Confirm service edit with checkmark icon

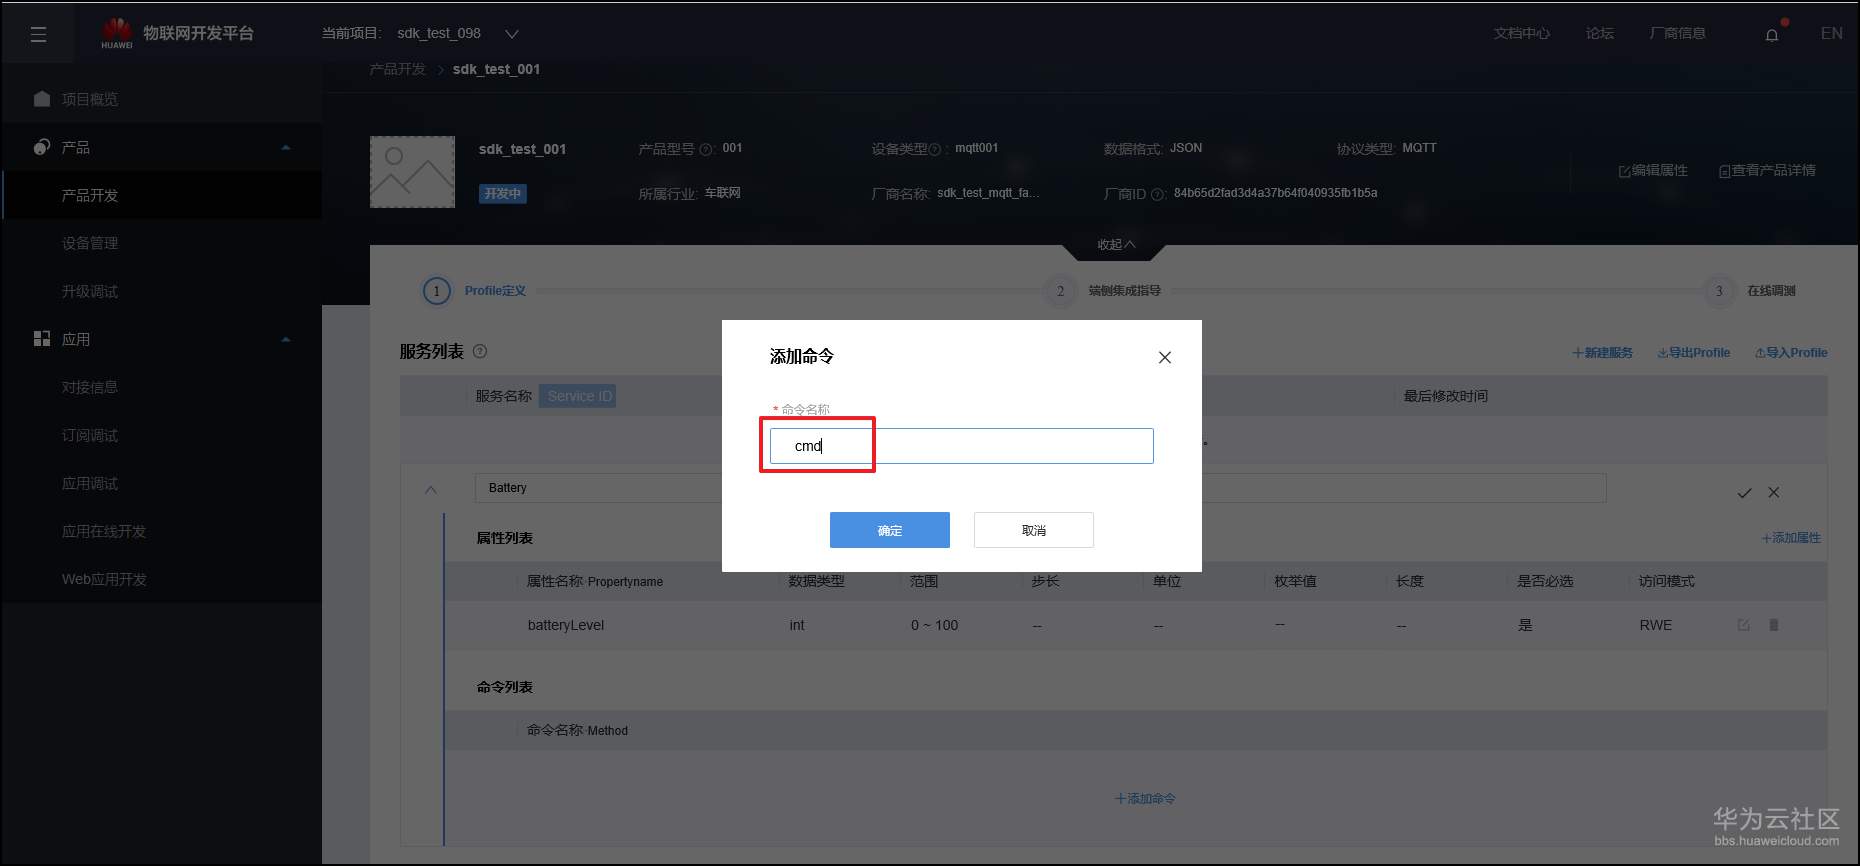1744,493
